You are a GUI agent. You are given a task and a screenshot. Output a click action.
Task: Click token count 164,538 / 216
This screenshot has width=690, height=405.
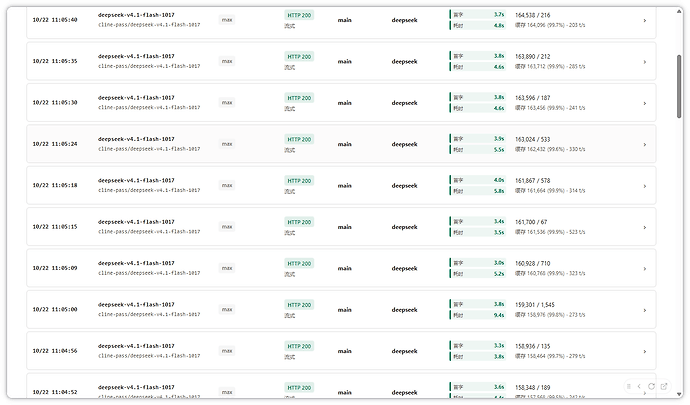click(x=532, y=15)
